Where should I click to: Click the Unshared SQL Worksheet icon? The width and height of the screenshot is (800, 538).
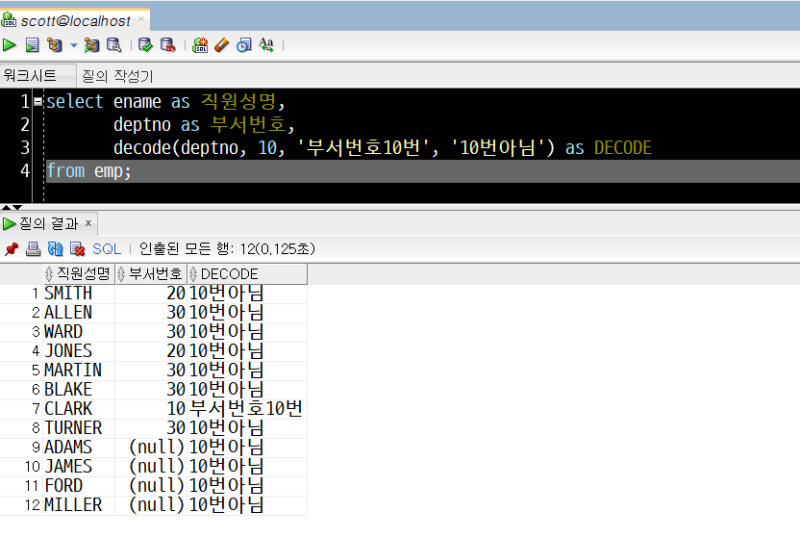[x=200, y=45]
